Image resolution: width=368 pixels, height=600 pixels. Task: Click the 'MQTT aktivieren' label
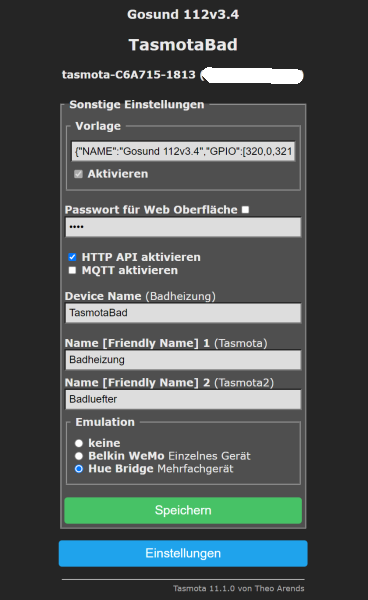click(x=130, y=270)
